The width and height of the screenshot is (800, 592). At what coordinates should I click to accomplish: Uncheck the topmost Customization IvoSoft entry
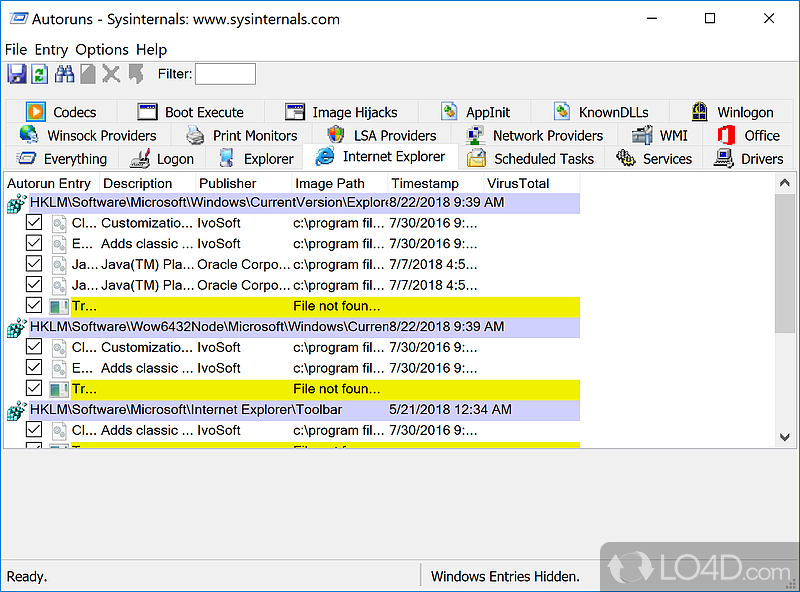pos(34,223)
